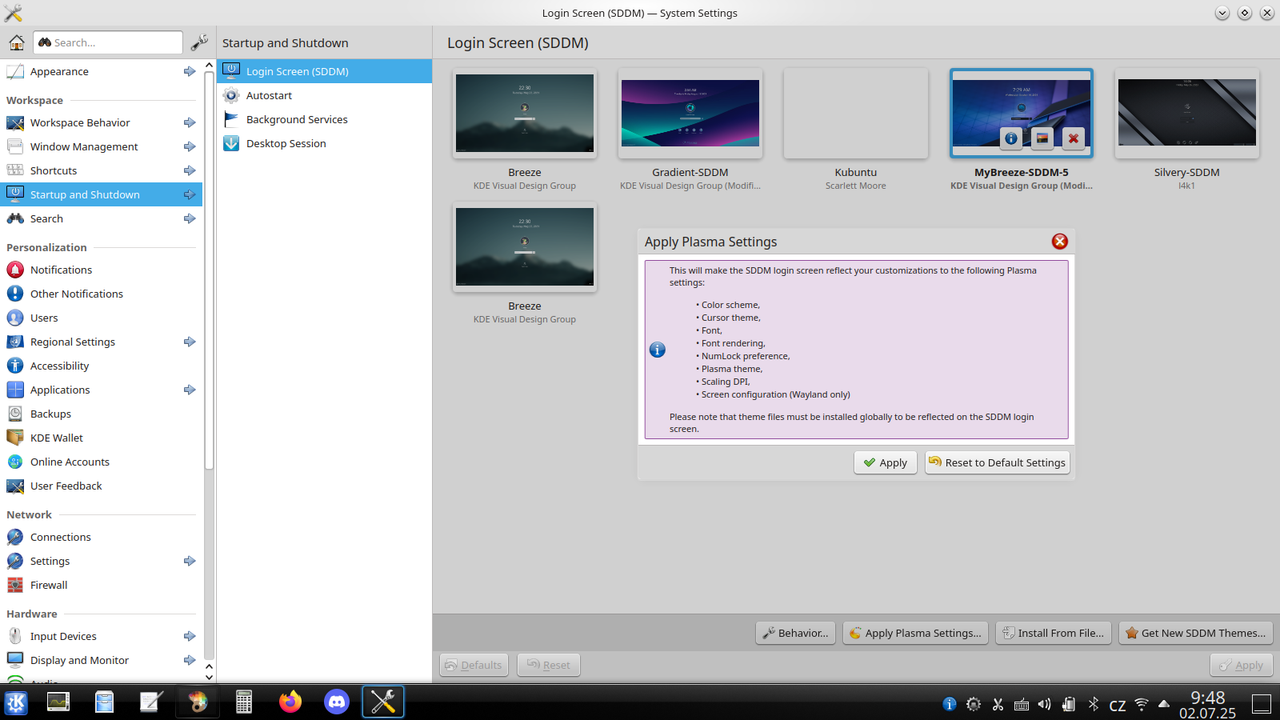Open Discord from the taskbar
Image resolution: width=1280 pixels, height=720 pixels.
(337, 703)
